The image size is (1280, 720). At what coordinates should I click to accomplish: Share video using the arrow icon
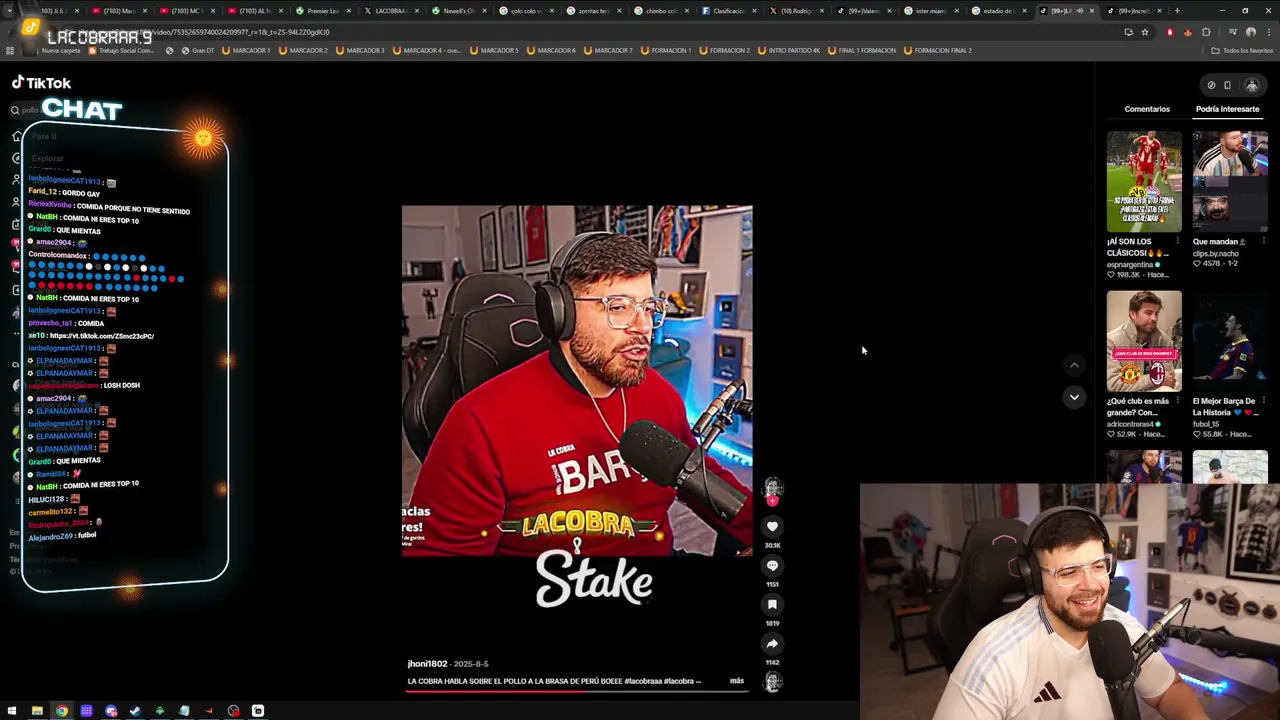coord(772,643)
